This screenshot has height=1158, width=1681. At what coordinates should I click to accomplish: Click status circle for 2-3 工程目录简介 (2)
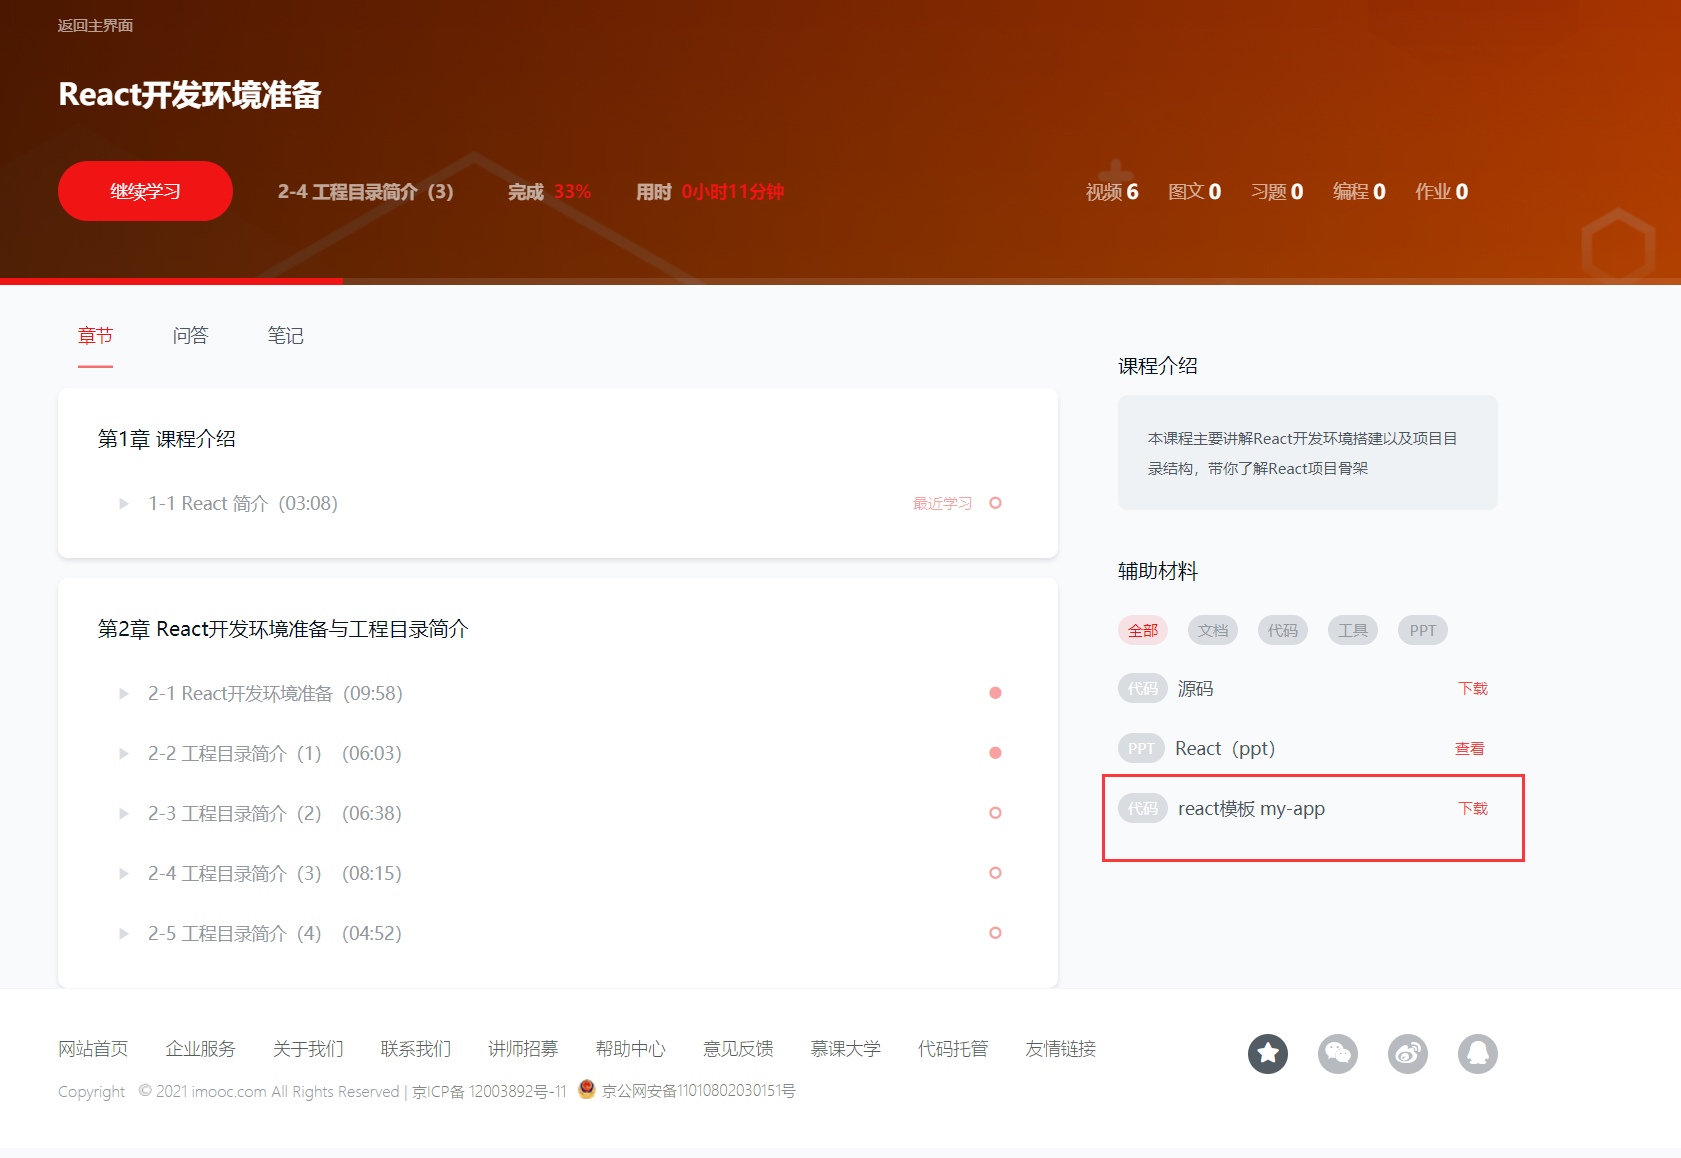point(995,813)
